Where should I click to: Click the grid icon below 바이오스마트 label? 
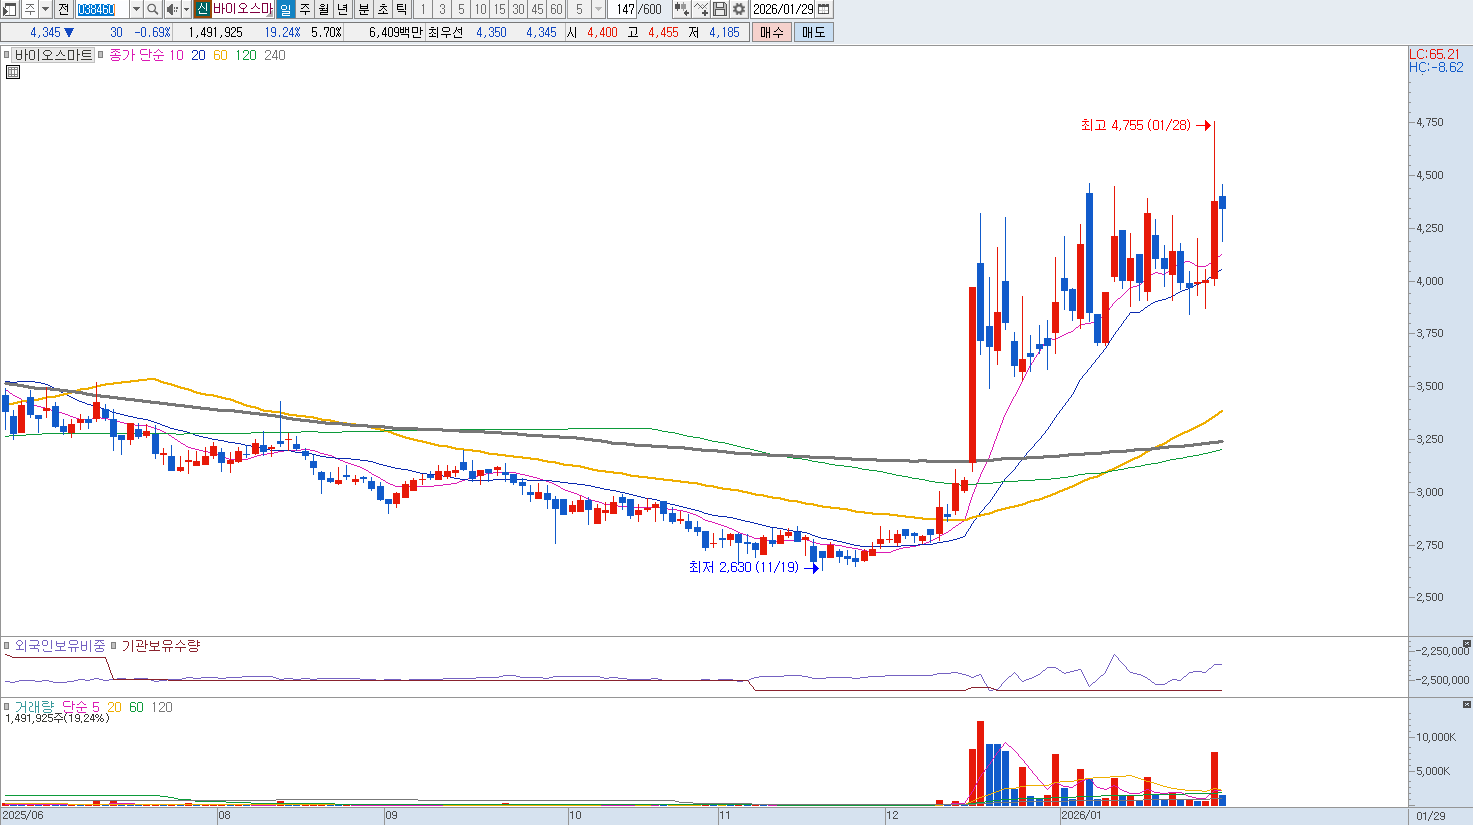coord(13,72)
